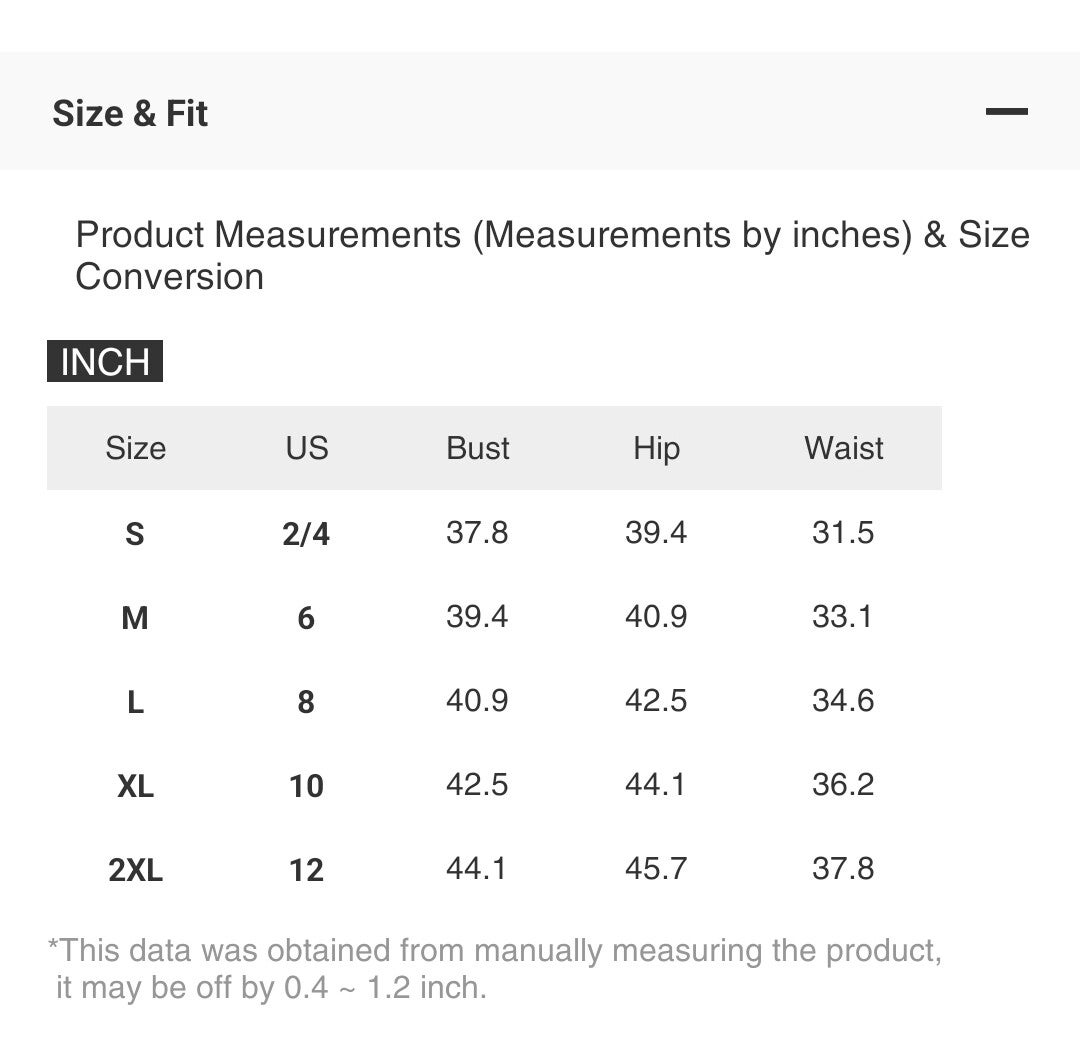1080x1050 pixels.
Task: Click the manual measuring disclaimer note
Action: point(495,968)
